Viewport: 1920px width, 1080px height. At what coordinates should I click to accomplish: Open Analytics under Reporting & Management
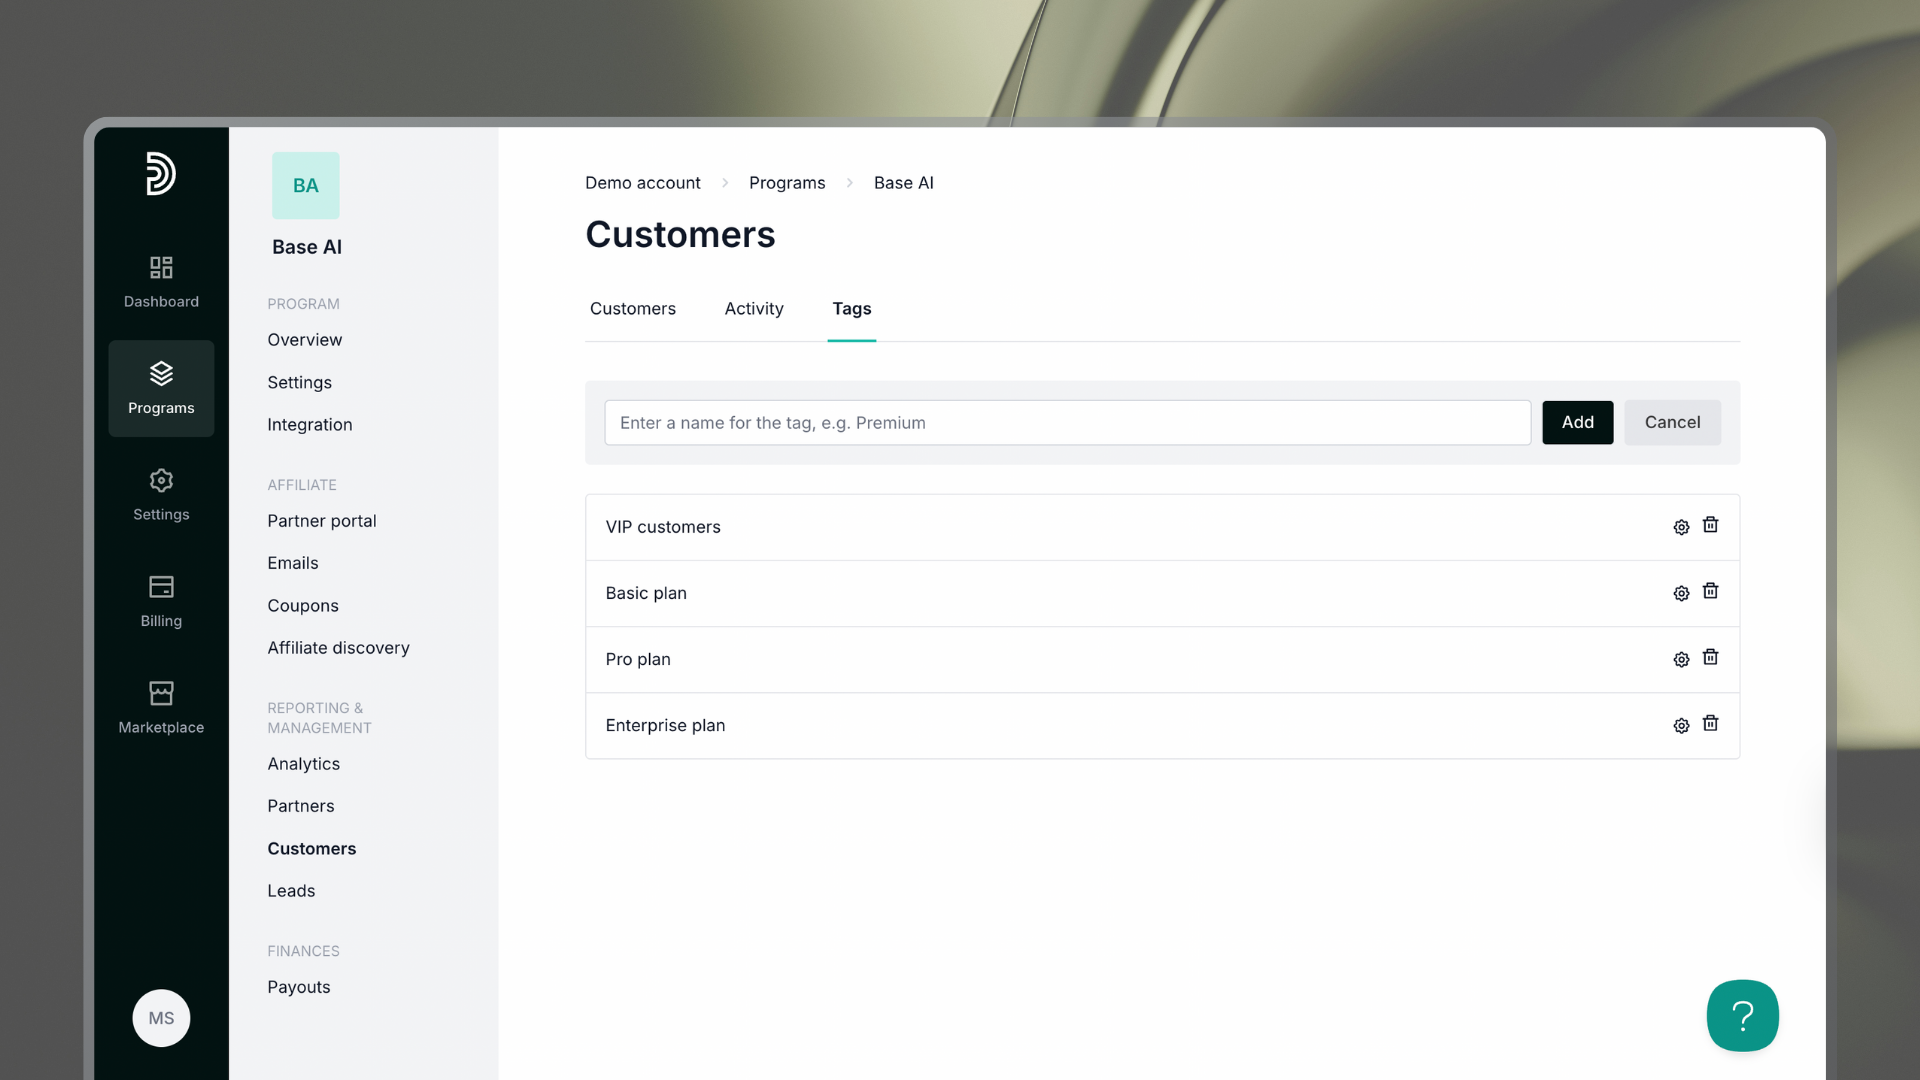point(303,764)
